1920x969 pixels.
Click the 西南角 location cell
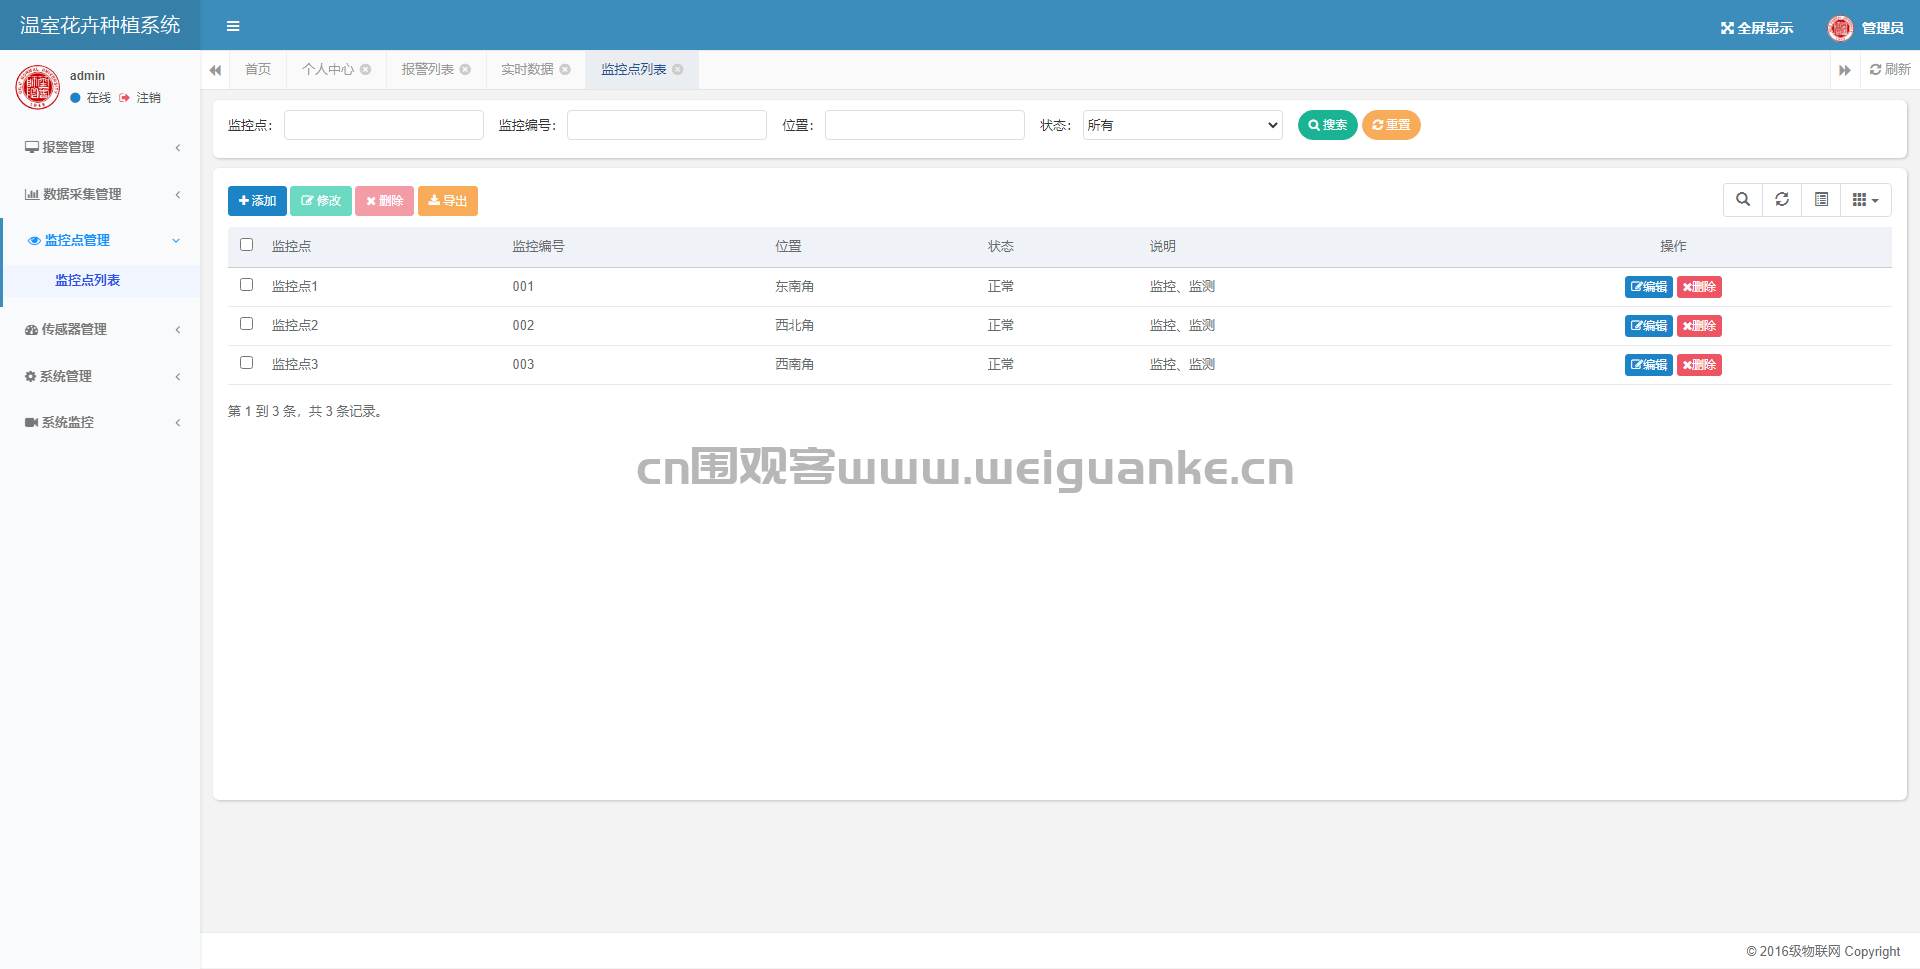point(794,364)
